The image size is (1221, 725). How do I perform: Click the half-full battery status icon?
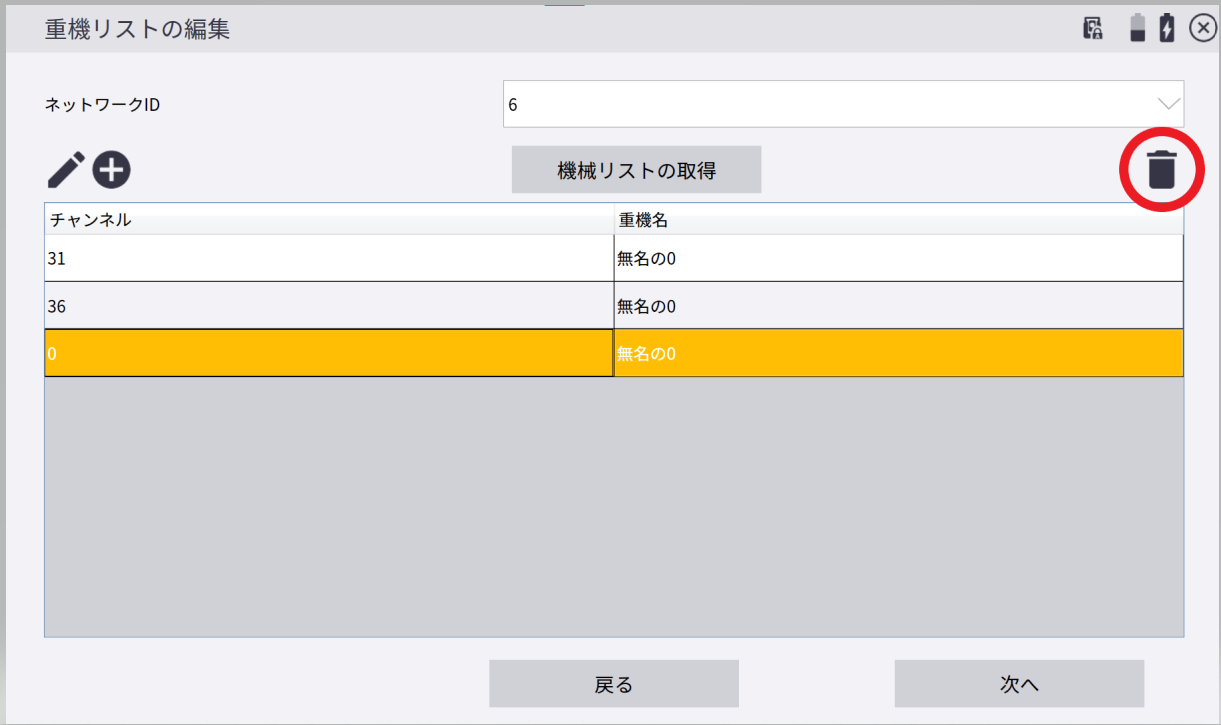point(1138,28)
